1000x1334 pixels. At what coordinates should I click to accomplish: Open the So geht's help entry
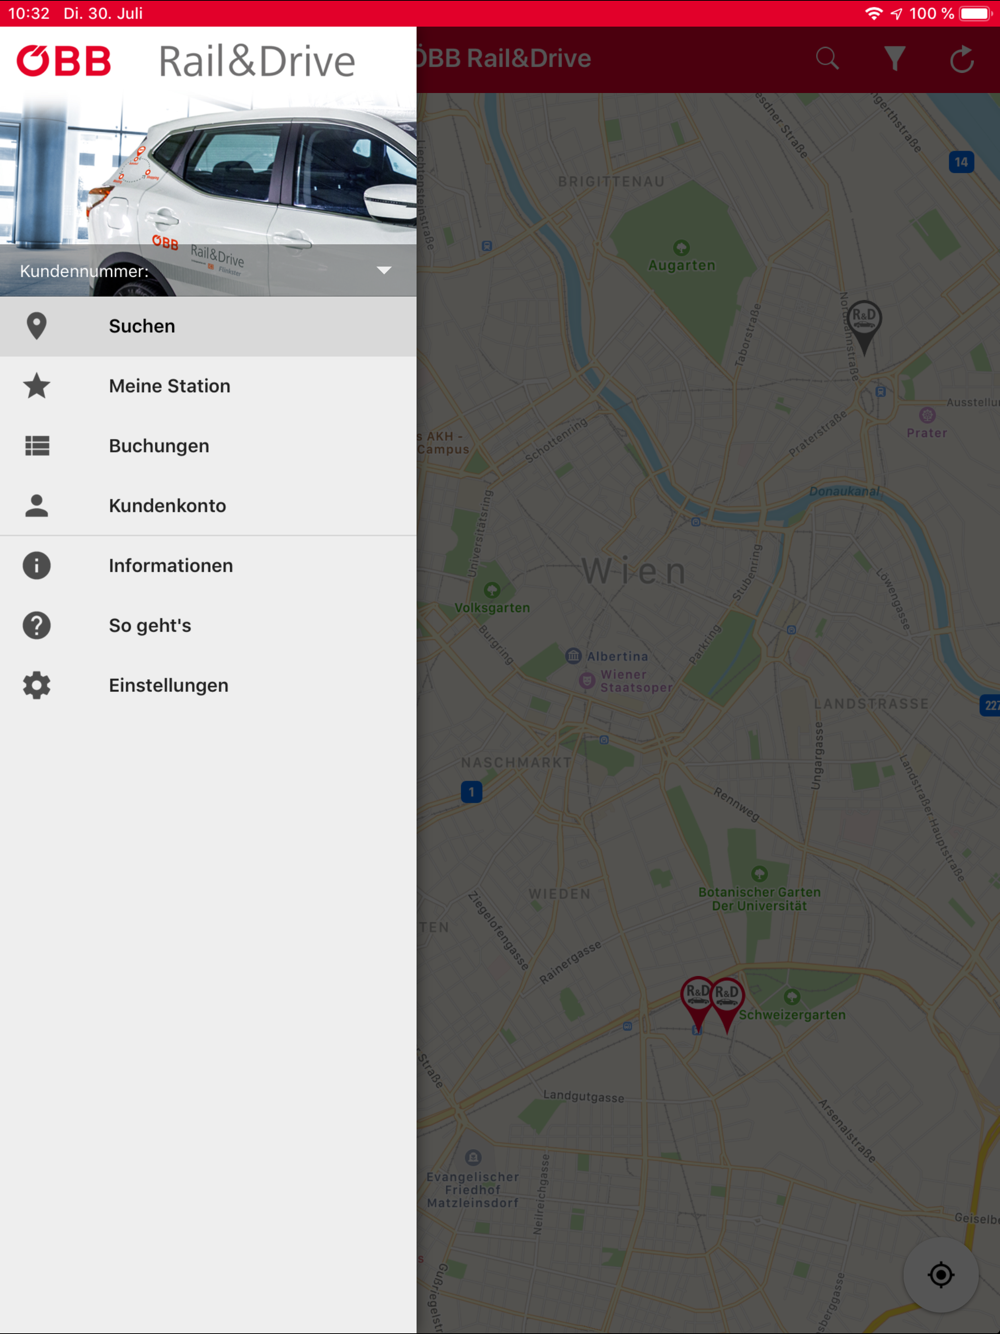pyautogui.click(x=208, y=626)
